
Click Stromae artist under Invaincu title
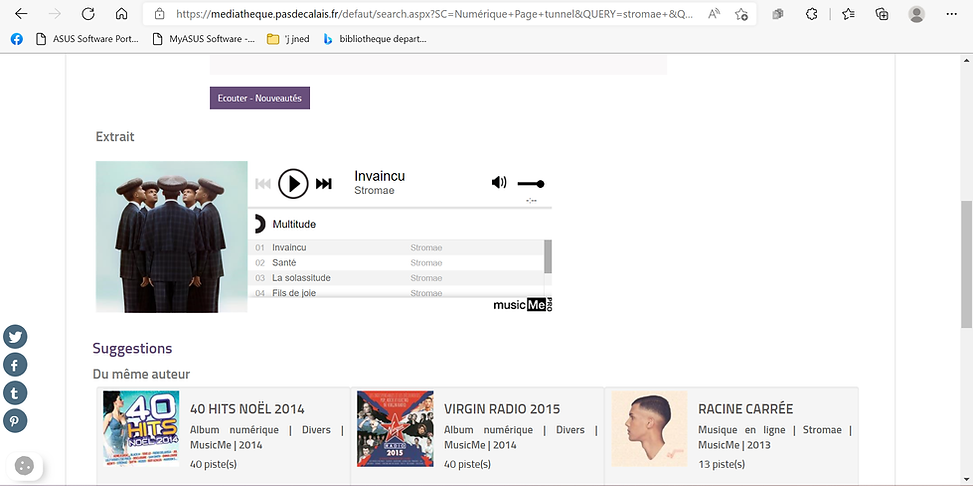pyautogui.click(x=374, y=191)
